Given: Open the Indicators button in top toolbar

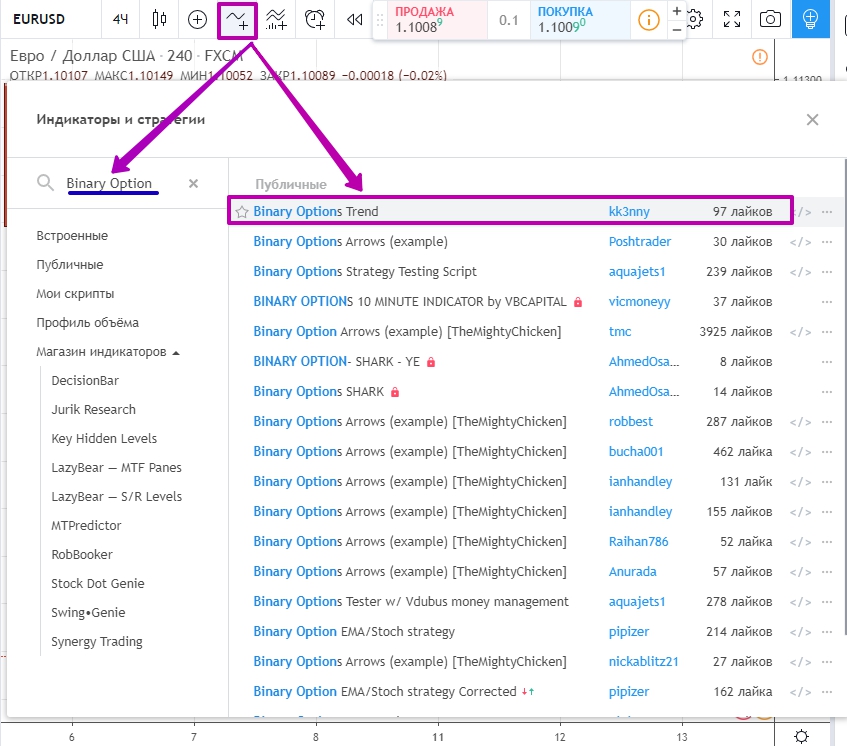Looking at the screenshot, I should [x=238, y=19].
